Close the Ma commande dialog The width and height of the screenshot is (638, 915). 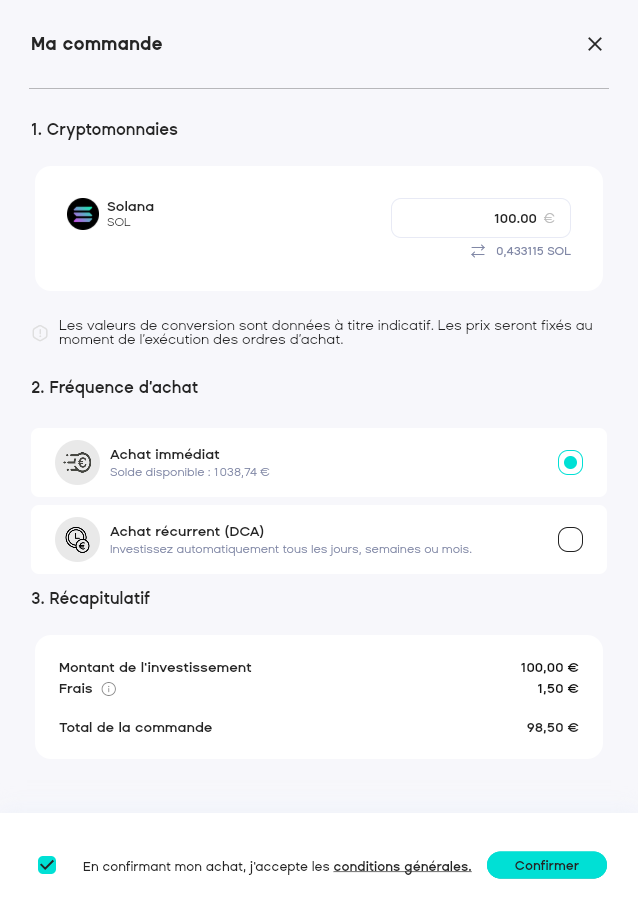click(595, 44)
